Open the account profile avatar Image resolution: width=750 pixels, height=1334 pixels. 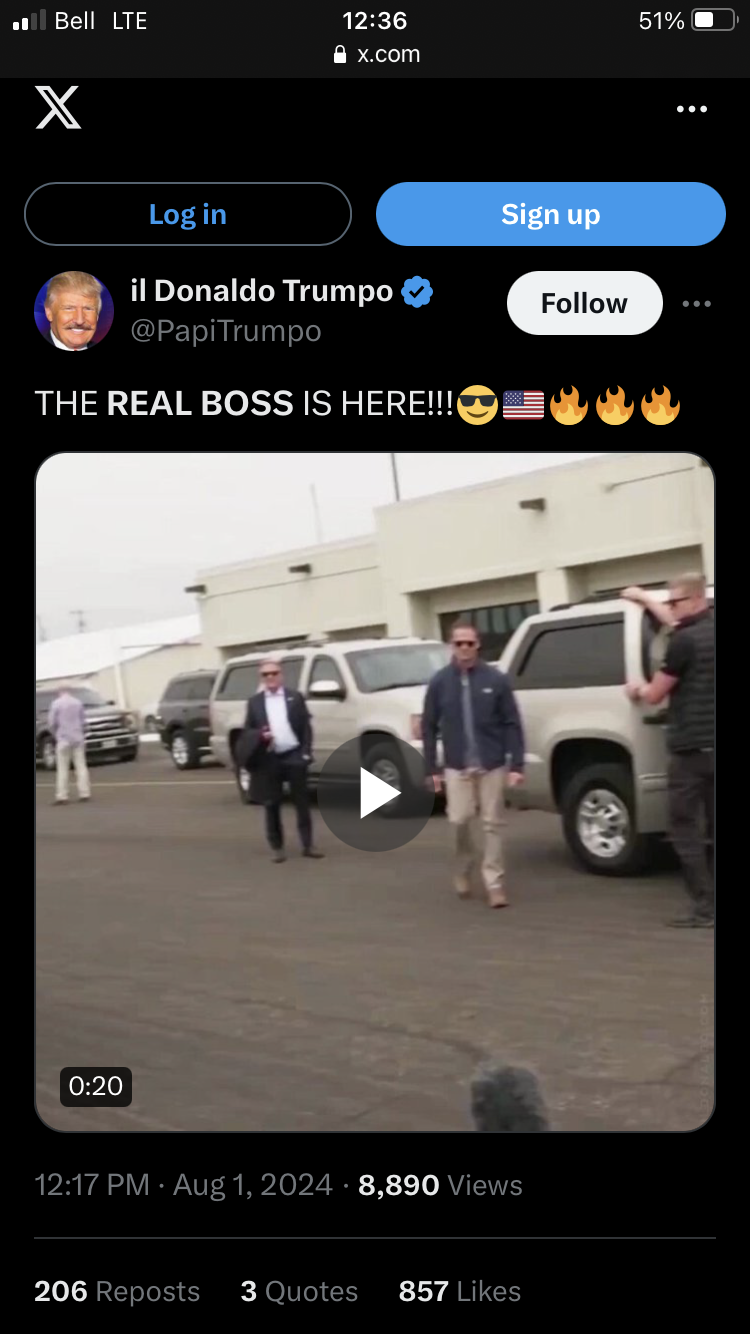pyautogui.click(x=74, y=311)
